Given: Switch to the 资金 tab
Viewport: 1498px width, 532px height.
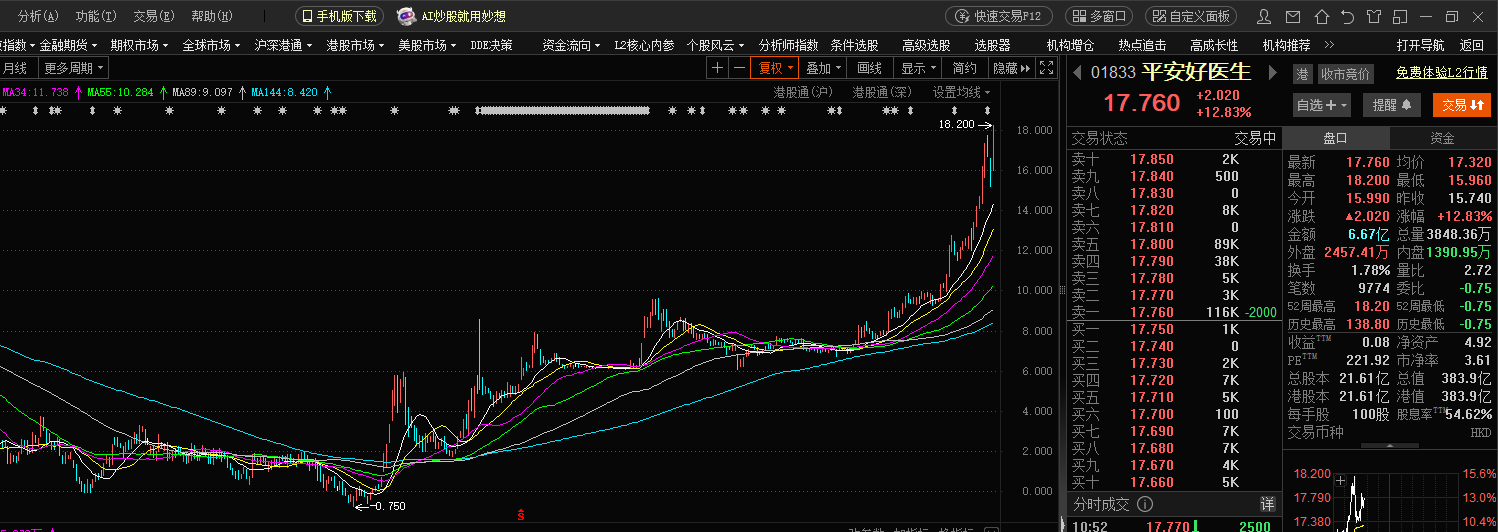Looking at the screenshot, I should click(x=1442, y=138).
